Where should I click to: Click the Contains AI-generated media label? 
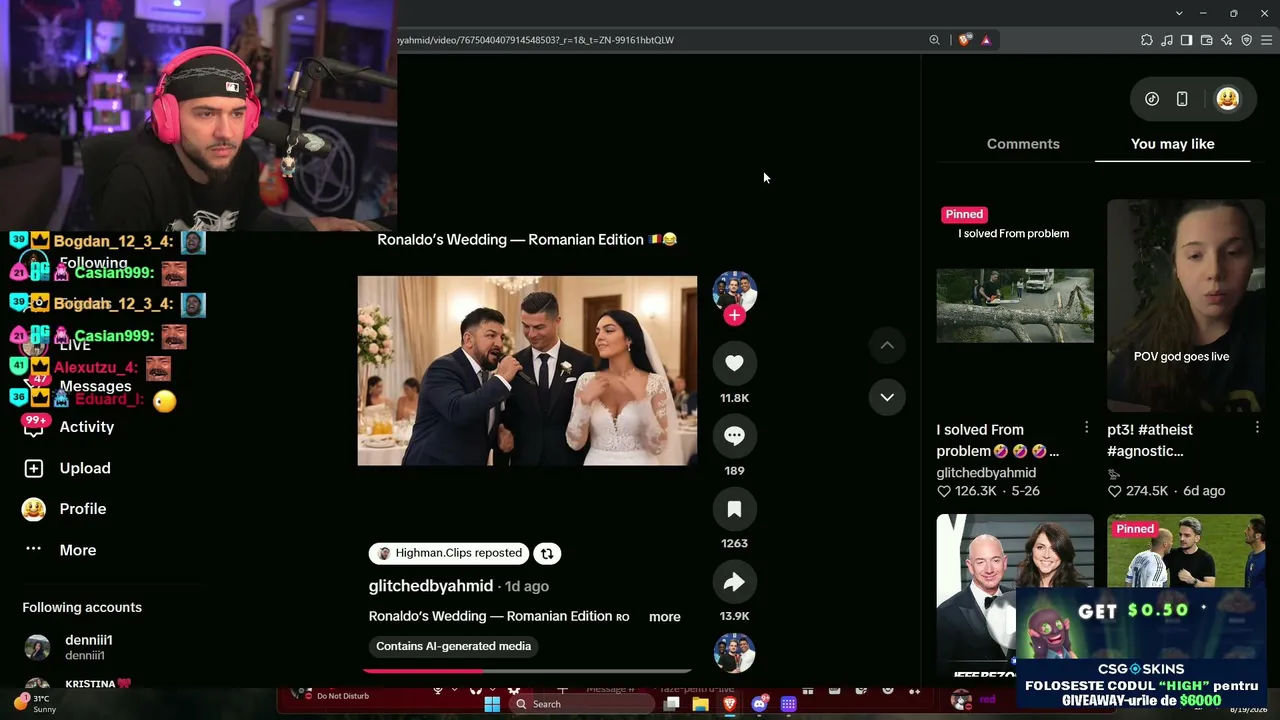[x=453, y=646]
